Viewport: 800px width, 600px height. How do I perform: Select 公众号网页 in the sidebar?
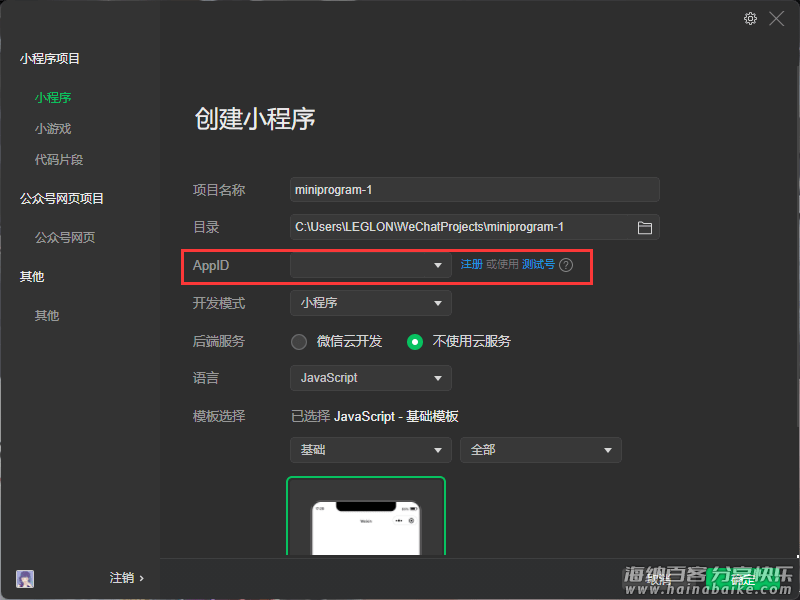65,237
